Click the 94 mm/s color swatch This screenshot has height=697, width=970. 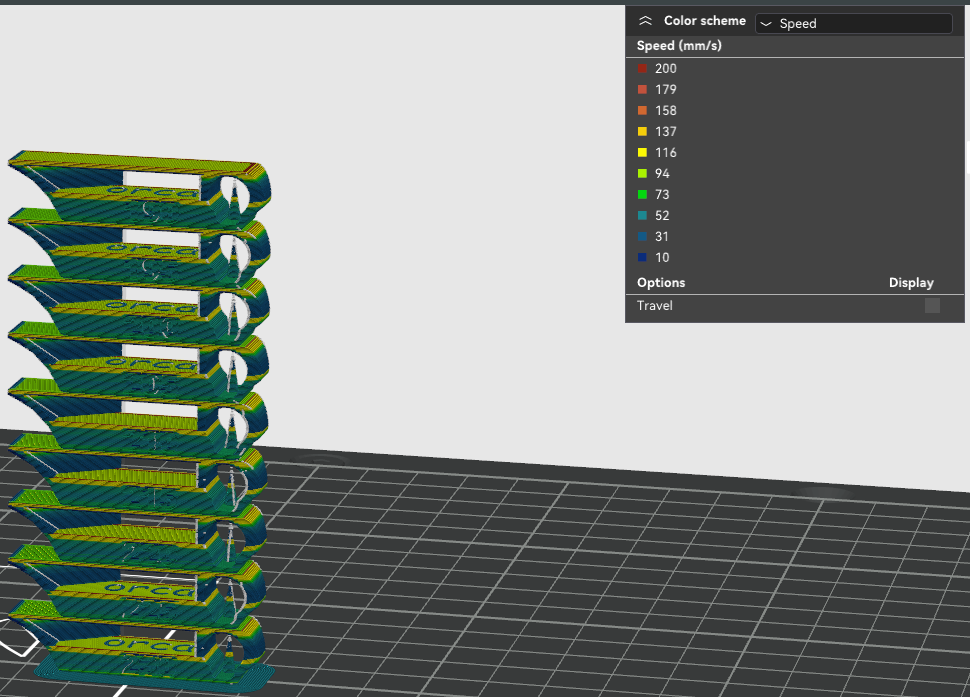coord(642,174)
